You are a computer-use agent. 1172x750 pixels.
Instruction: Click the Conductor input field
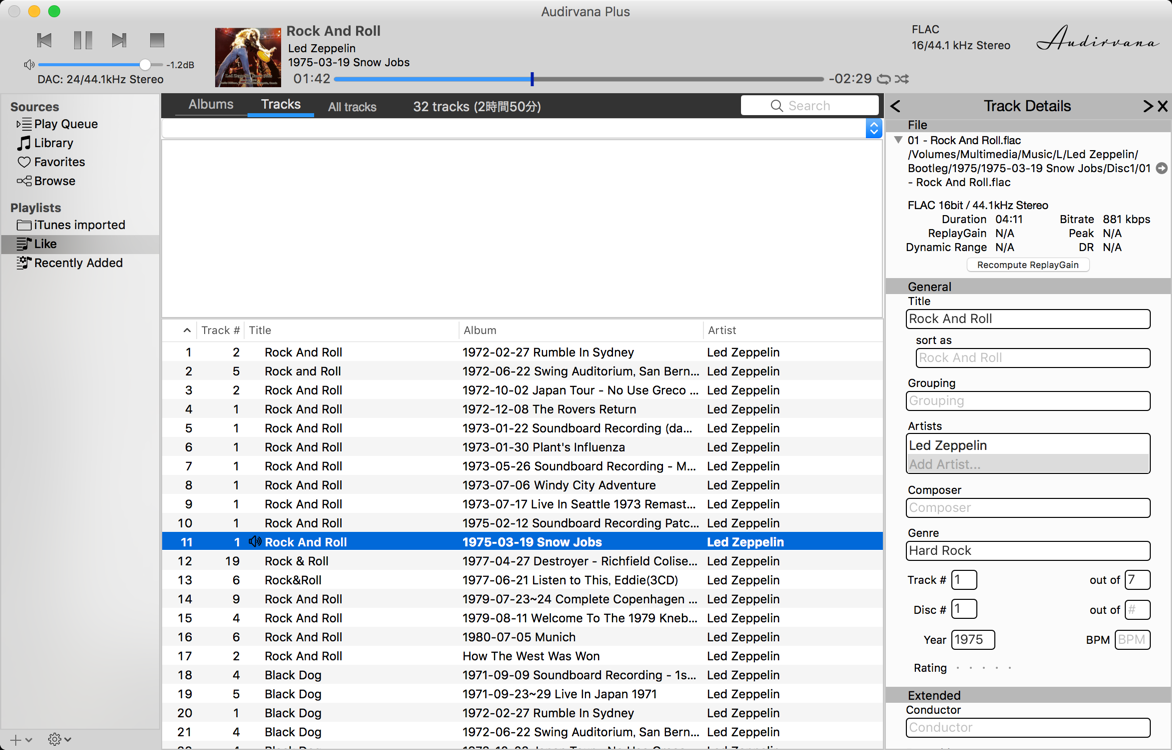point(1028,728)
